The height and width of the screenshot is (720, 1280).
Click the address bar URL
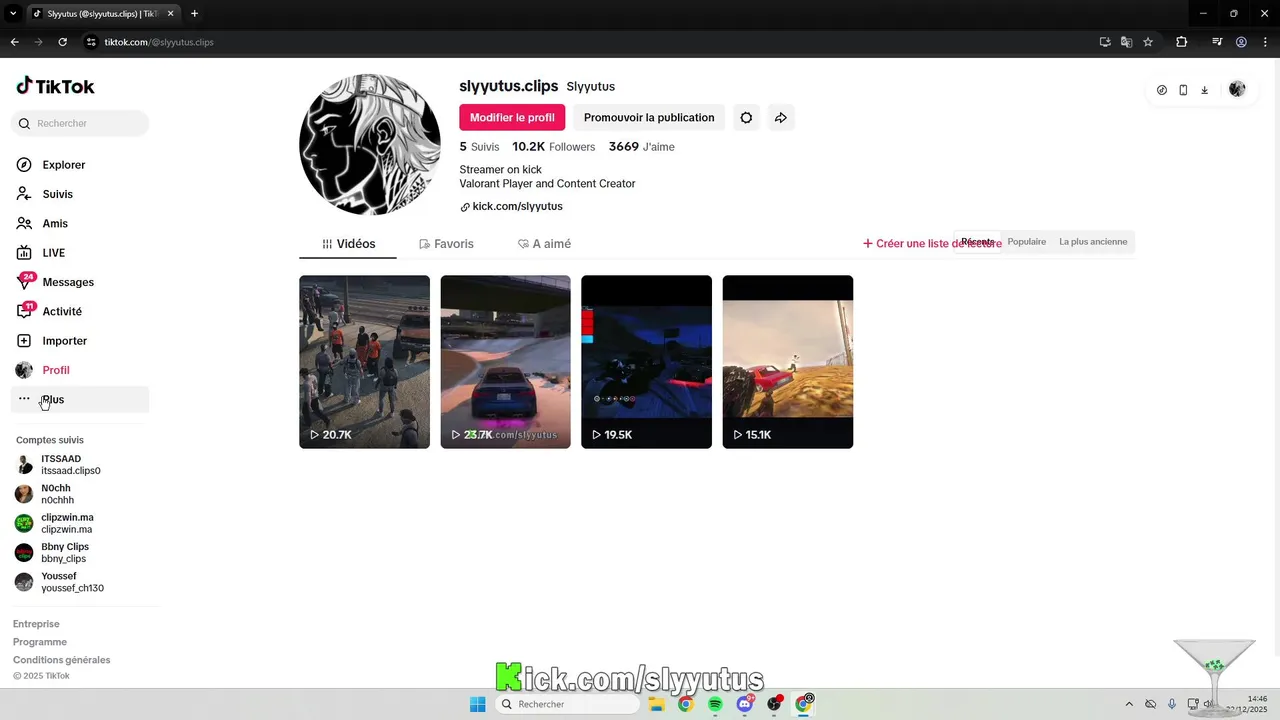click(x=159, y=42)
